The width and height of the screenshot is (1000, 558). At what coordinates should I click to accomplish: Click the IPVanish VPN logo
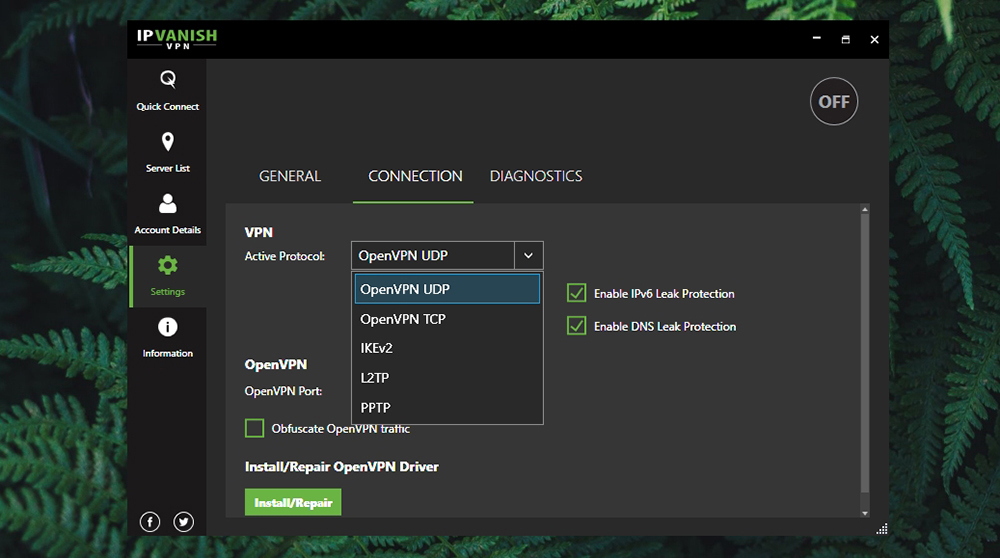click(177, 39)
